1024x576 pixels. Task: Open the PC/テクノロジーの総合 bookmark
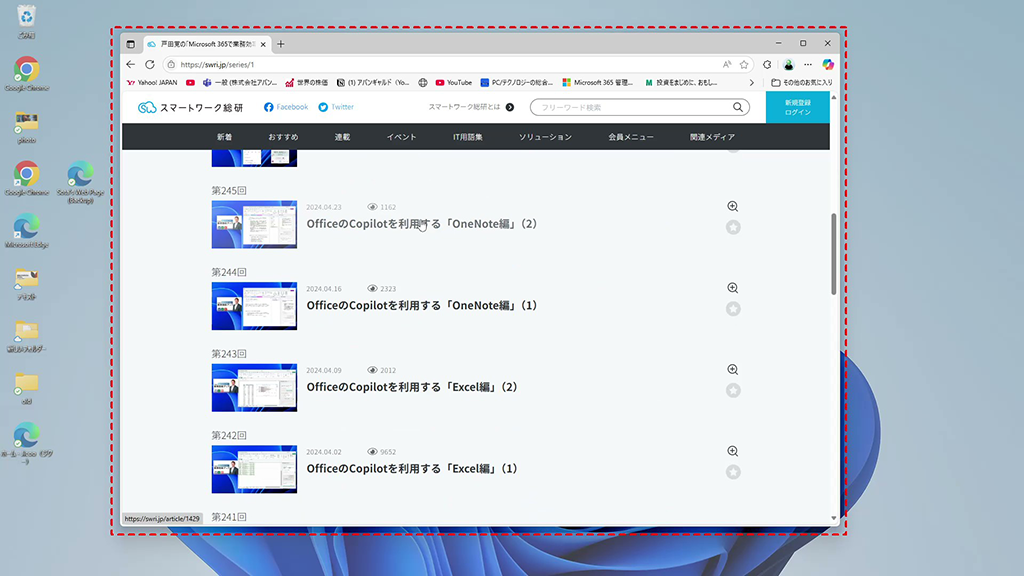(x=517, y=83)
